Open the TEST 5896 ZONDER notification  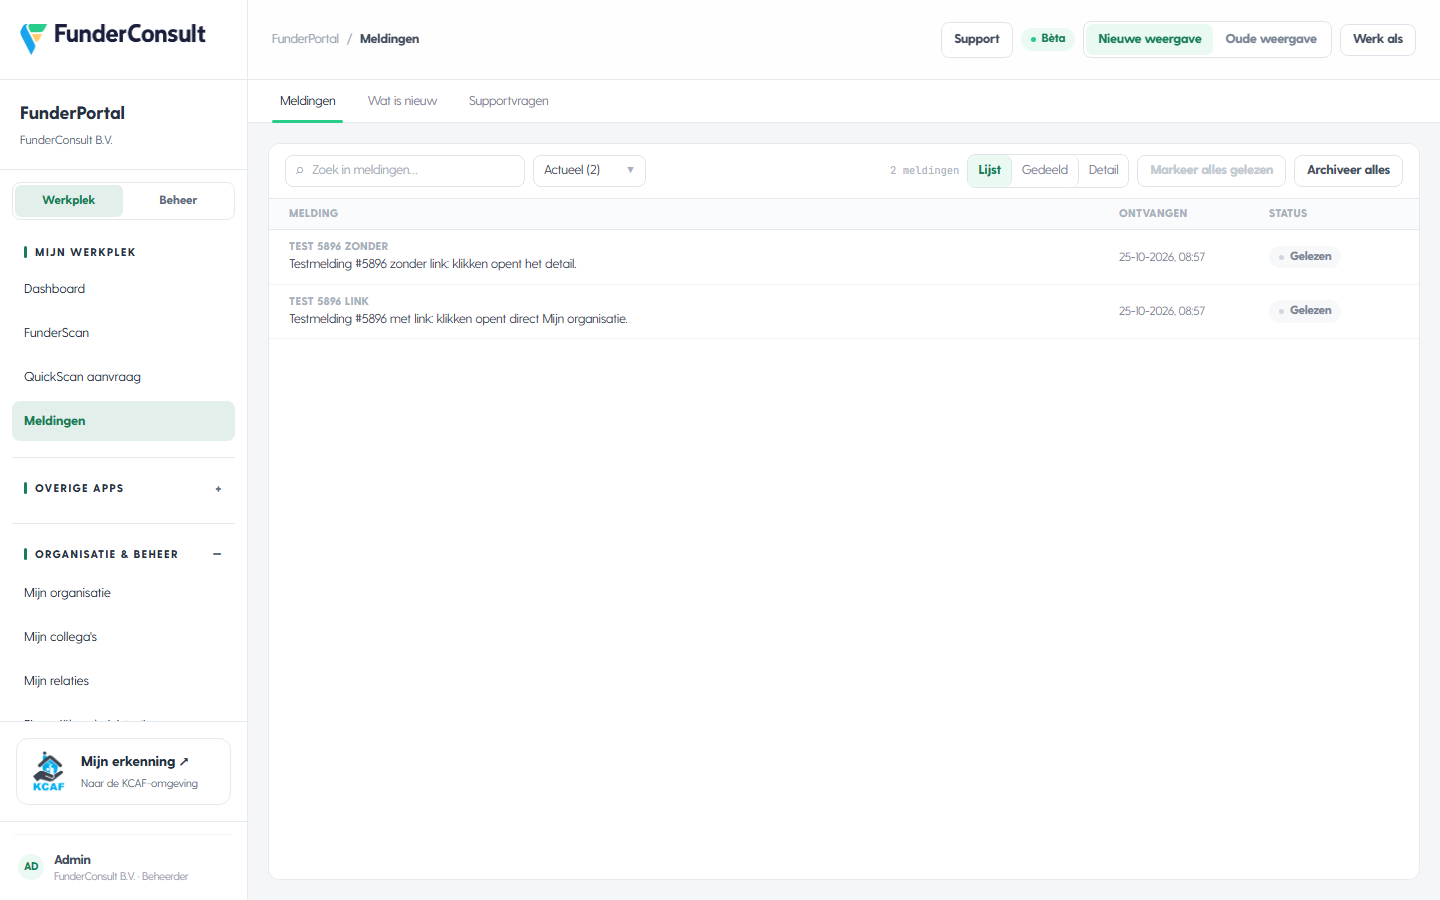[843, 257]
